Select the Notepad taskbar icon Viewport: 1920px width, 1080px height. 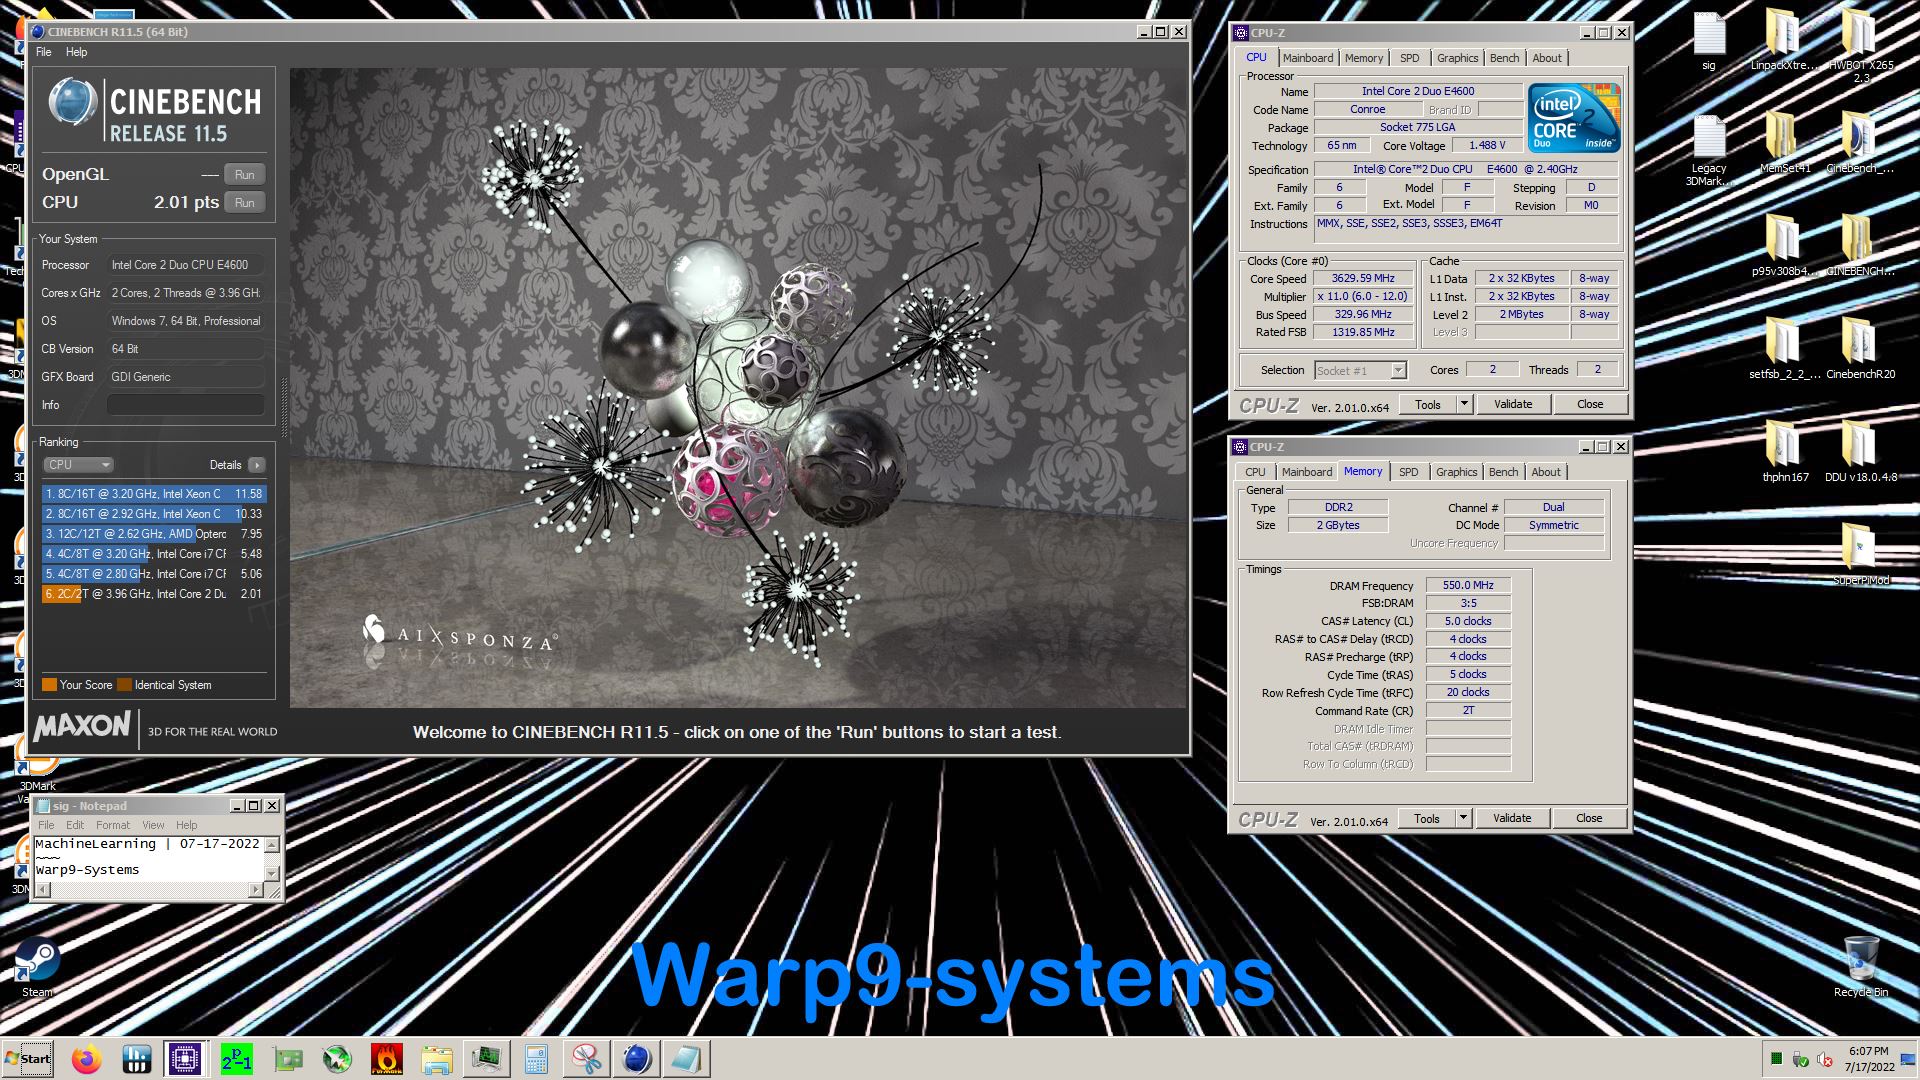tap(687, 1059)
